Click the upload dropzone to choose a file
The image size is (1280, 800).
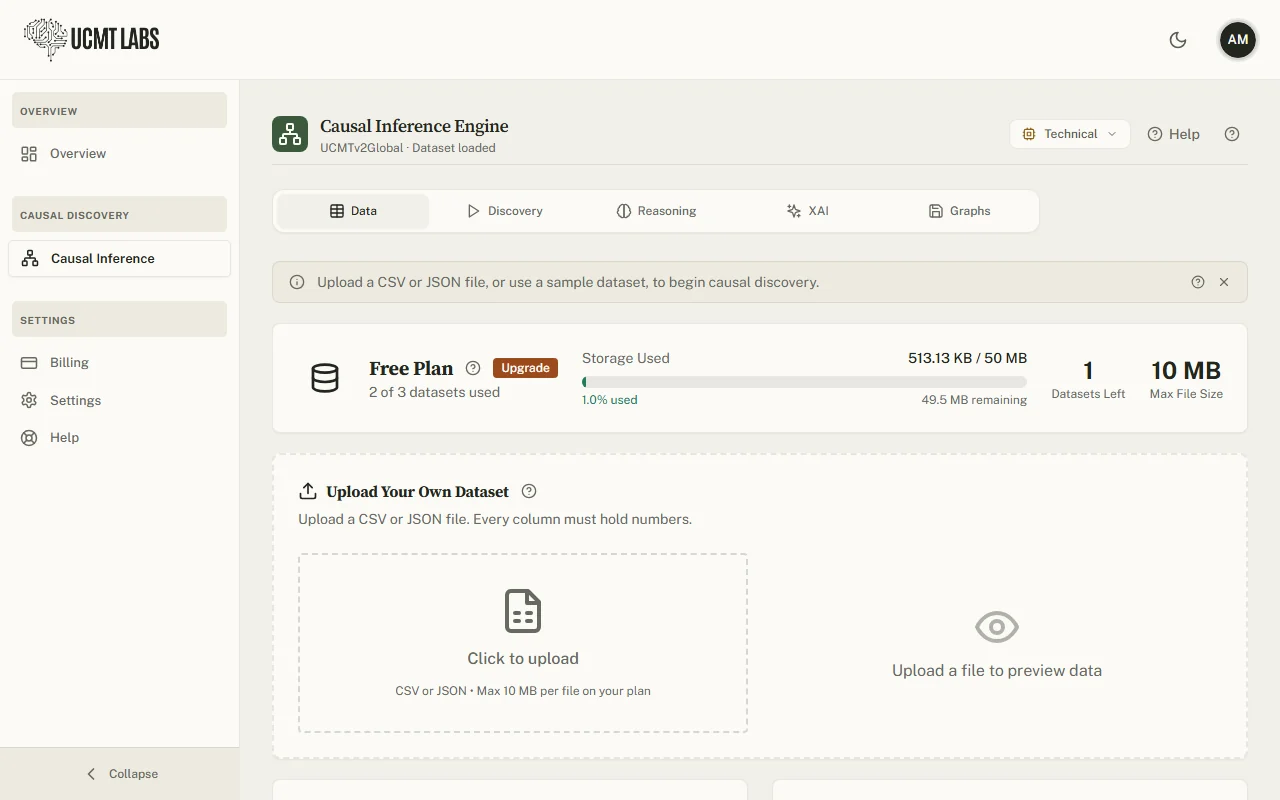523,643
